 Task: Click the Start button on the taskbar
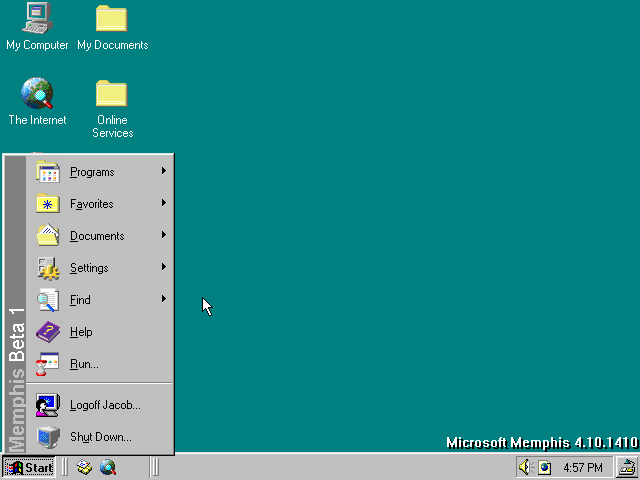pyautogui.click(x=29, y=467)
